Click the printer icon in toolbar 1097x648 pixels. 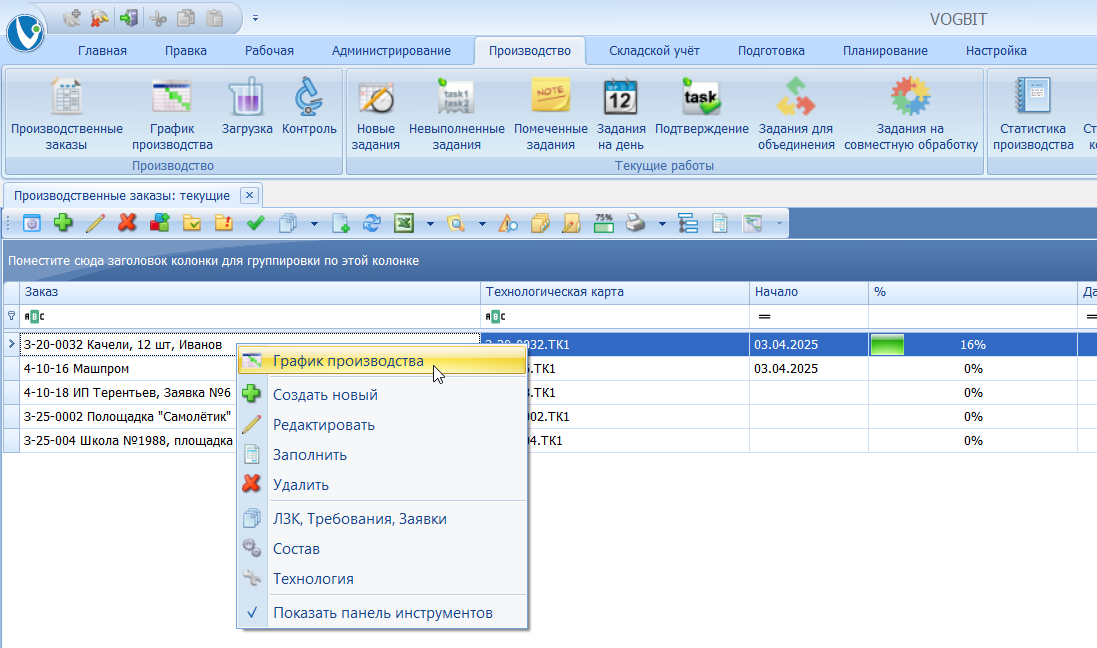(x=636, y=224)
